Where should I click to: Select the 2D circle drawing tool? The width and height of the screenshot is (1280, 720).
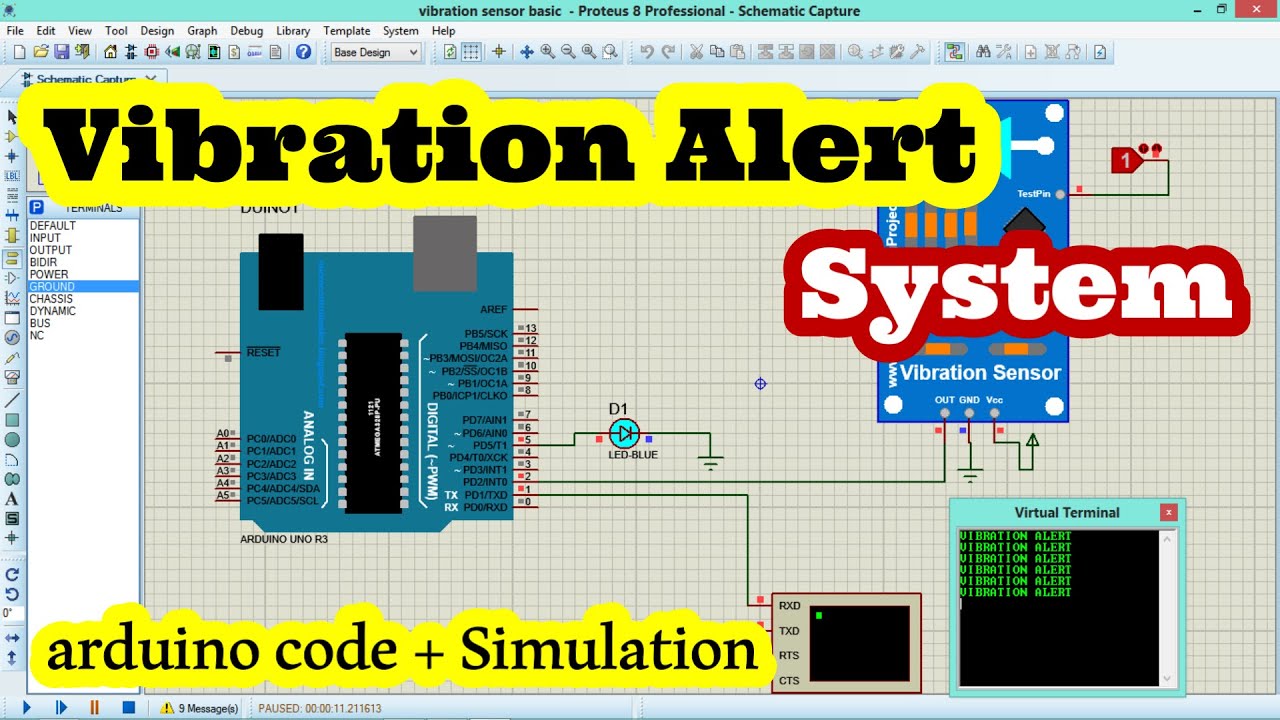(12, 439)
